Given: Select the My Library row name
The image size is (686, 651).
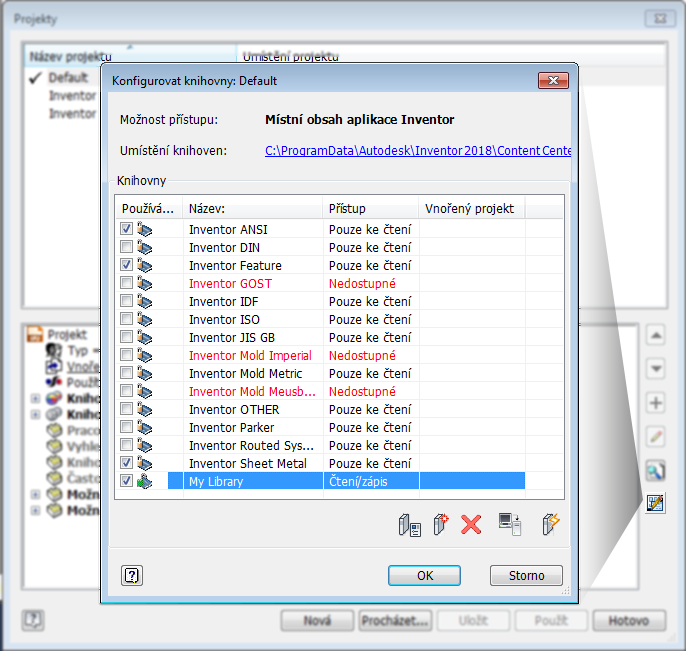Looking at the screenshot, I should [216, 481].
